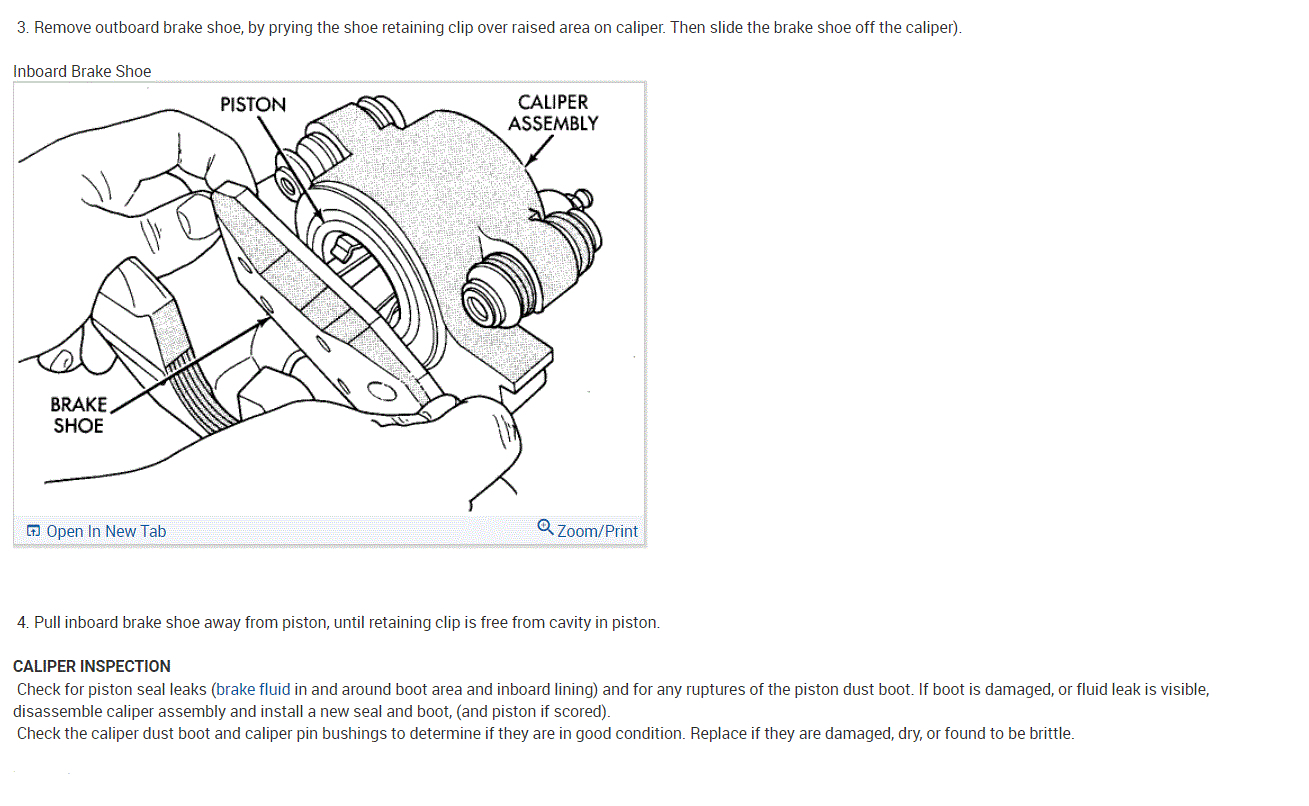Follow the 'brake fluid' hyperlink
1309x806 pixels.
[254, 689]
